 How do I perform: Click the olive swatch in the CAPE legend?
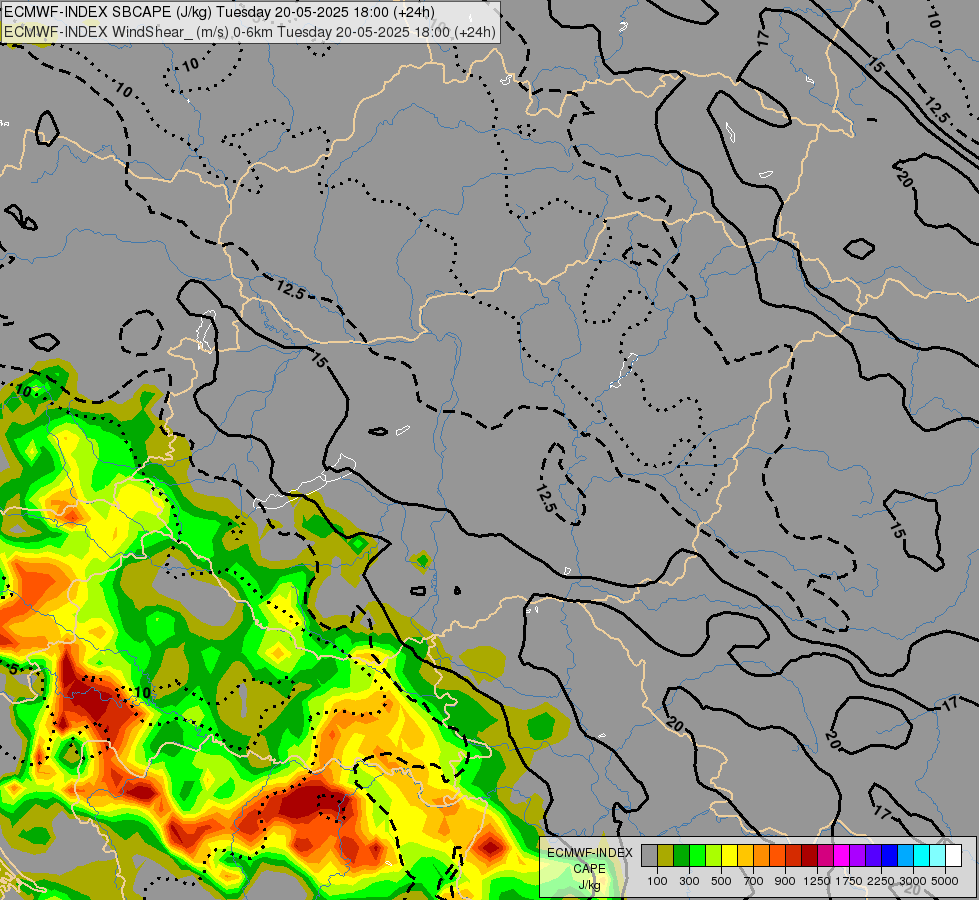(x=666, y=855)
